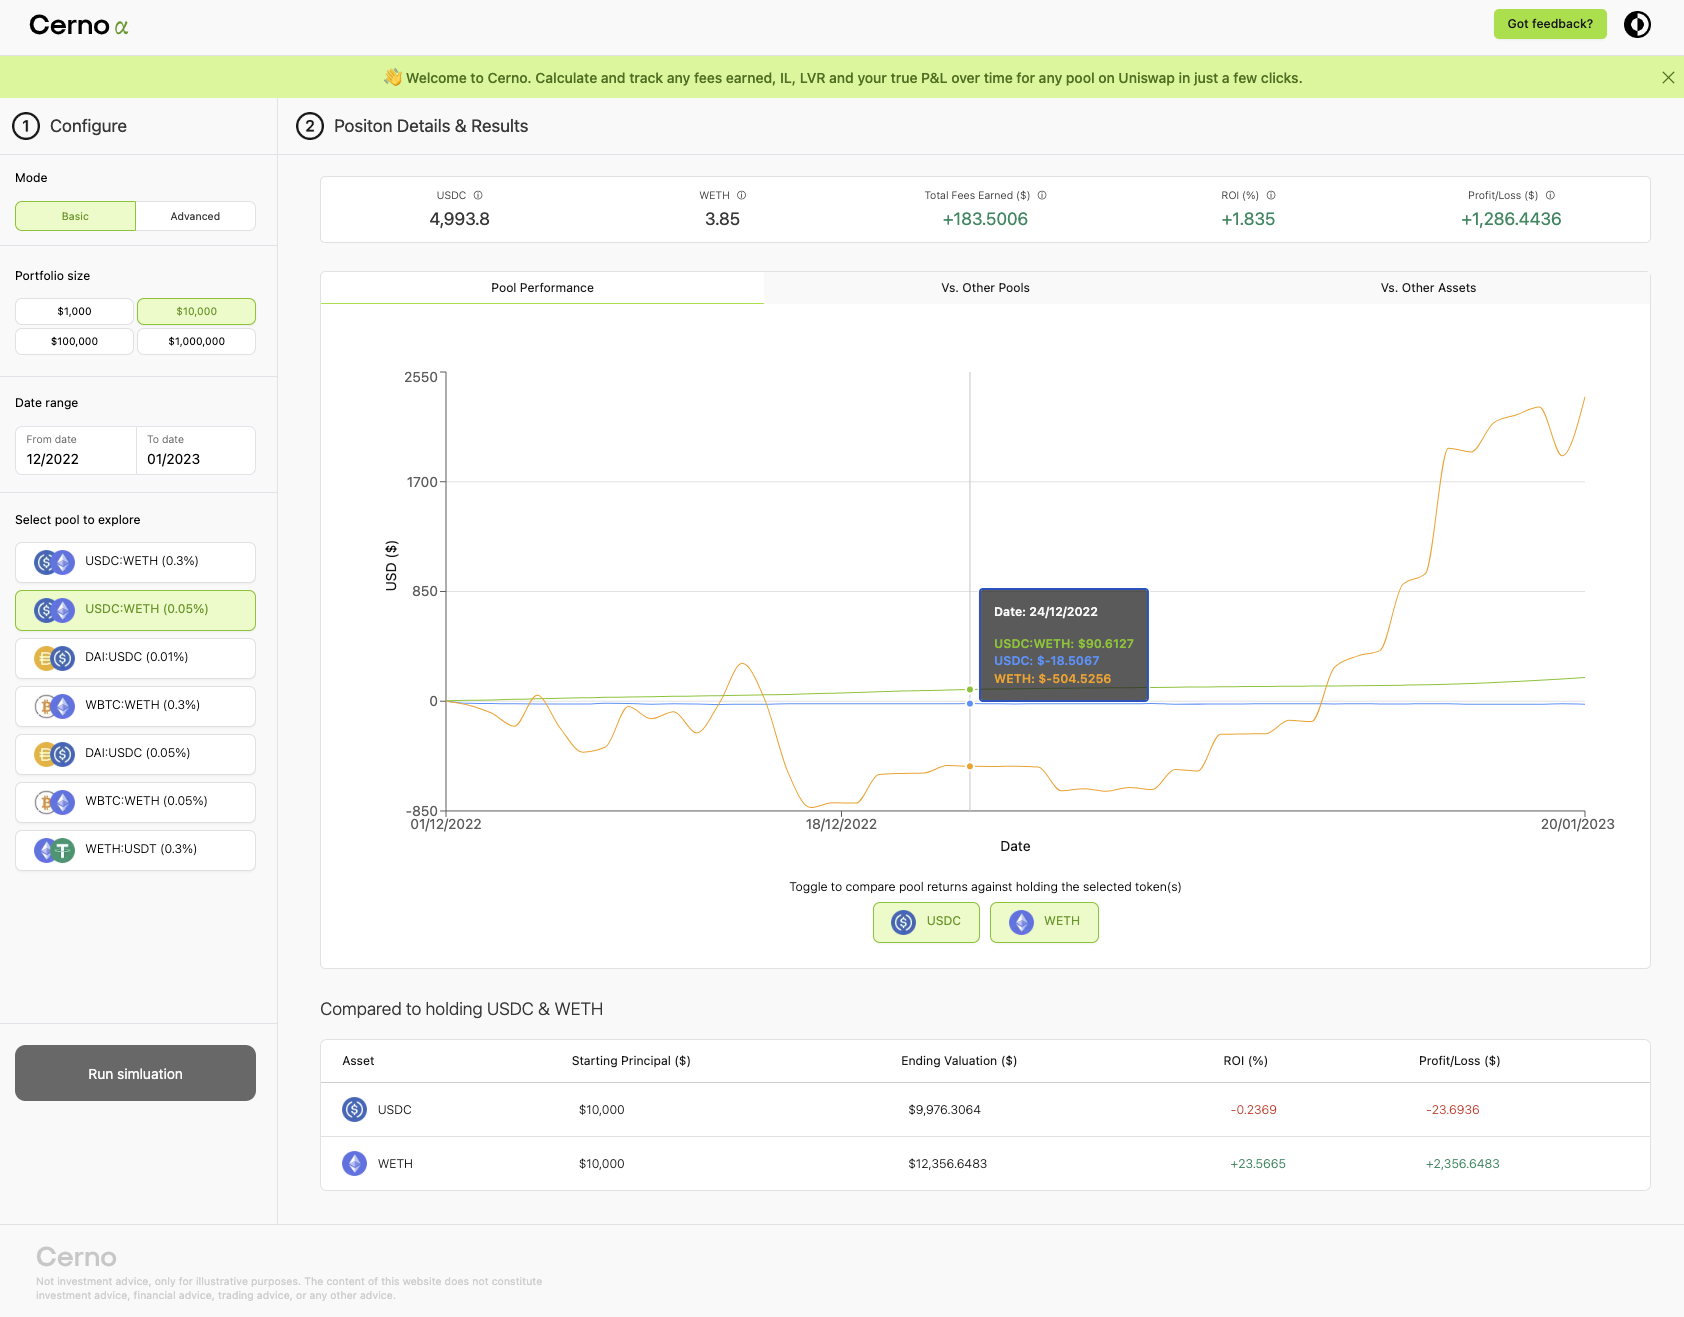This screenshot has width=1684, height=1317.
Task: Switch to Advanced mode
Action: coord(195,216)
